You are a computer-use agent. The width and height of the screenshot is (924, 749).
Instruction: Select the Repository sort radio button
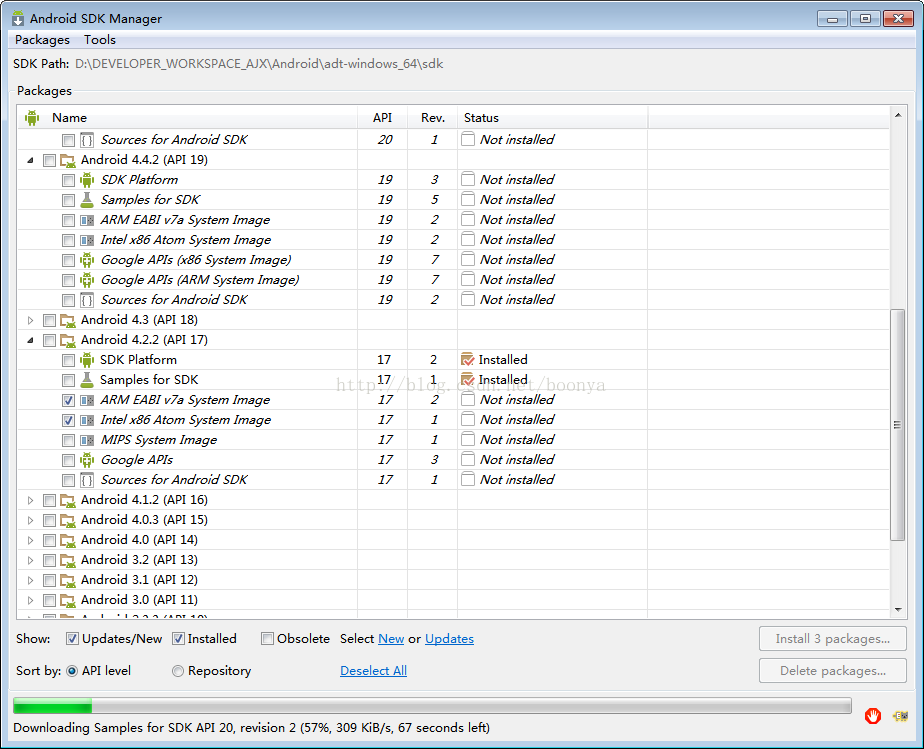click(x=178, y=671)
